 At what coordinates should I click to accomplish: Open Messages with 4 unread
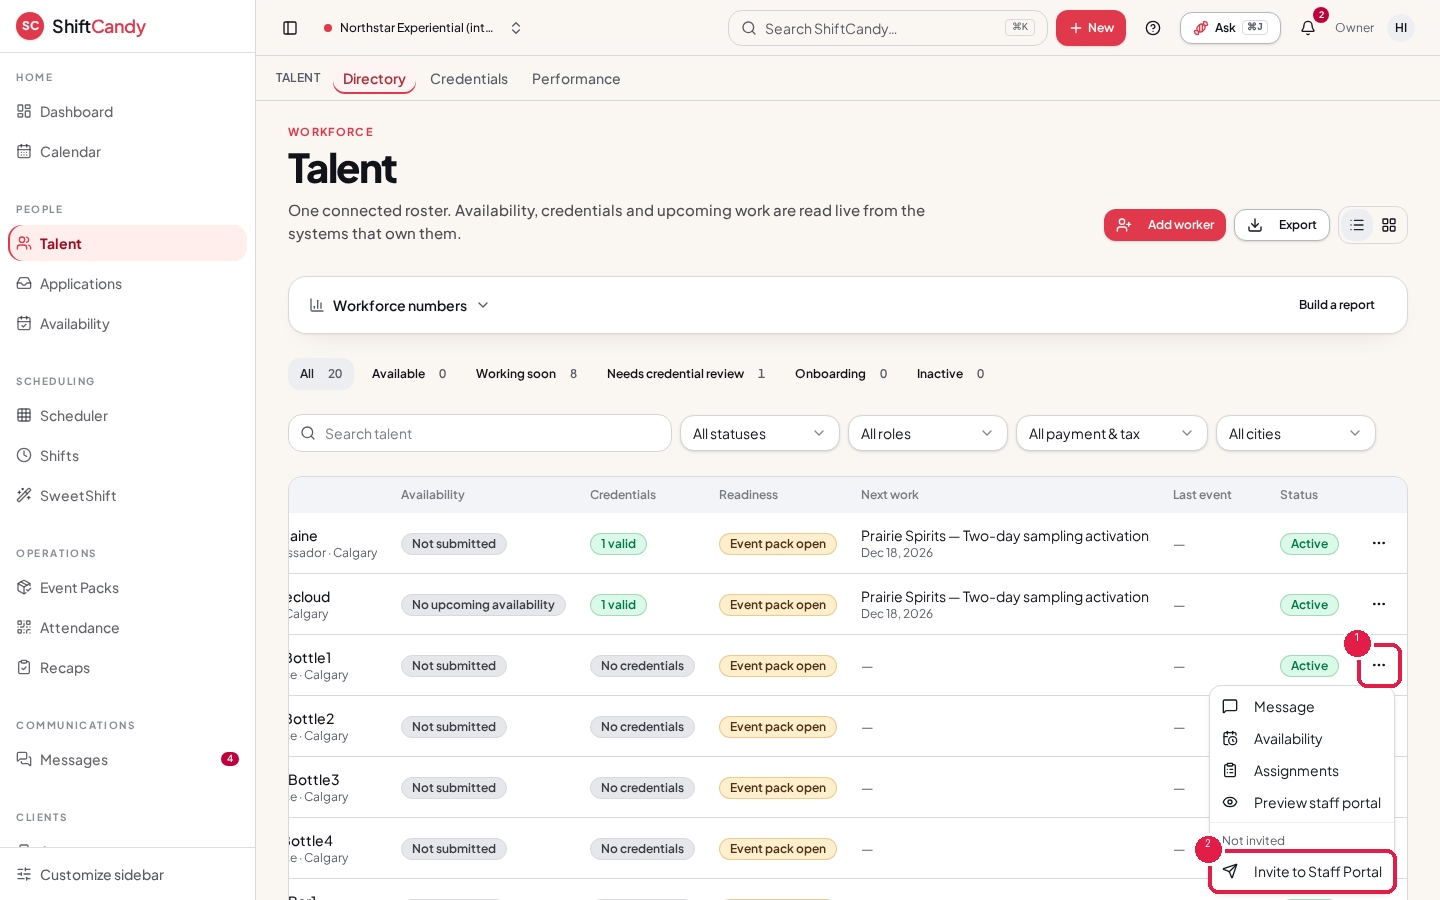tap(127, 760)
